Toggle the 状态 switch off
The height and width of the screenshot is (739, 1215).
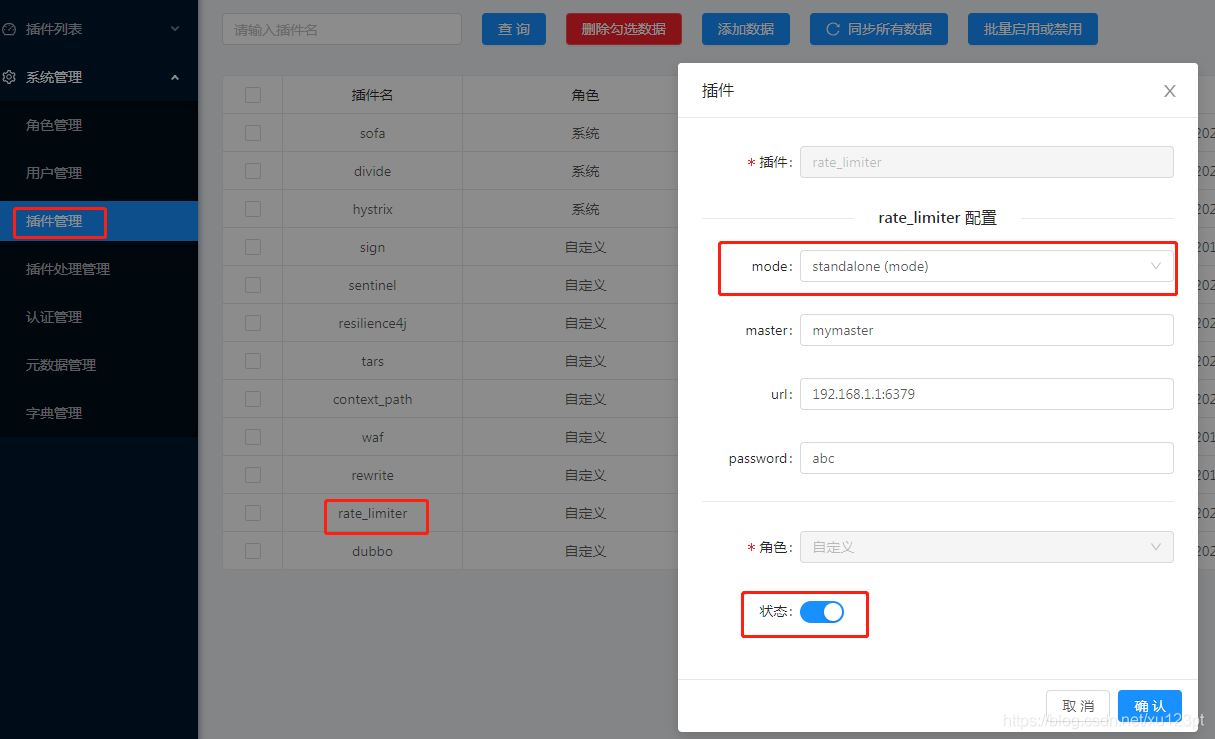pos(822,612)
